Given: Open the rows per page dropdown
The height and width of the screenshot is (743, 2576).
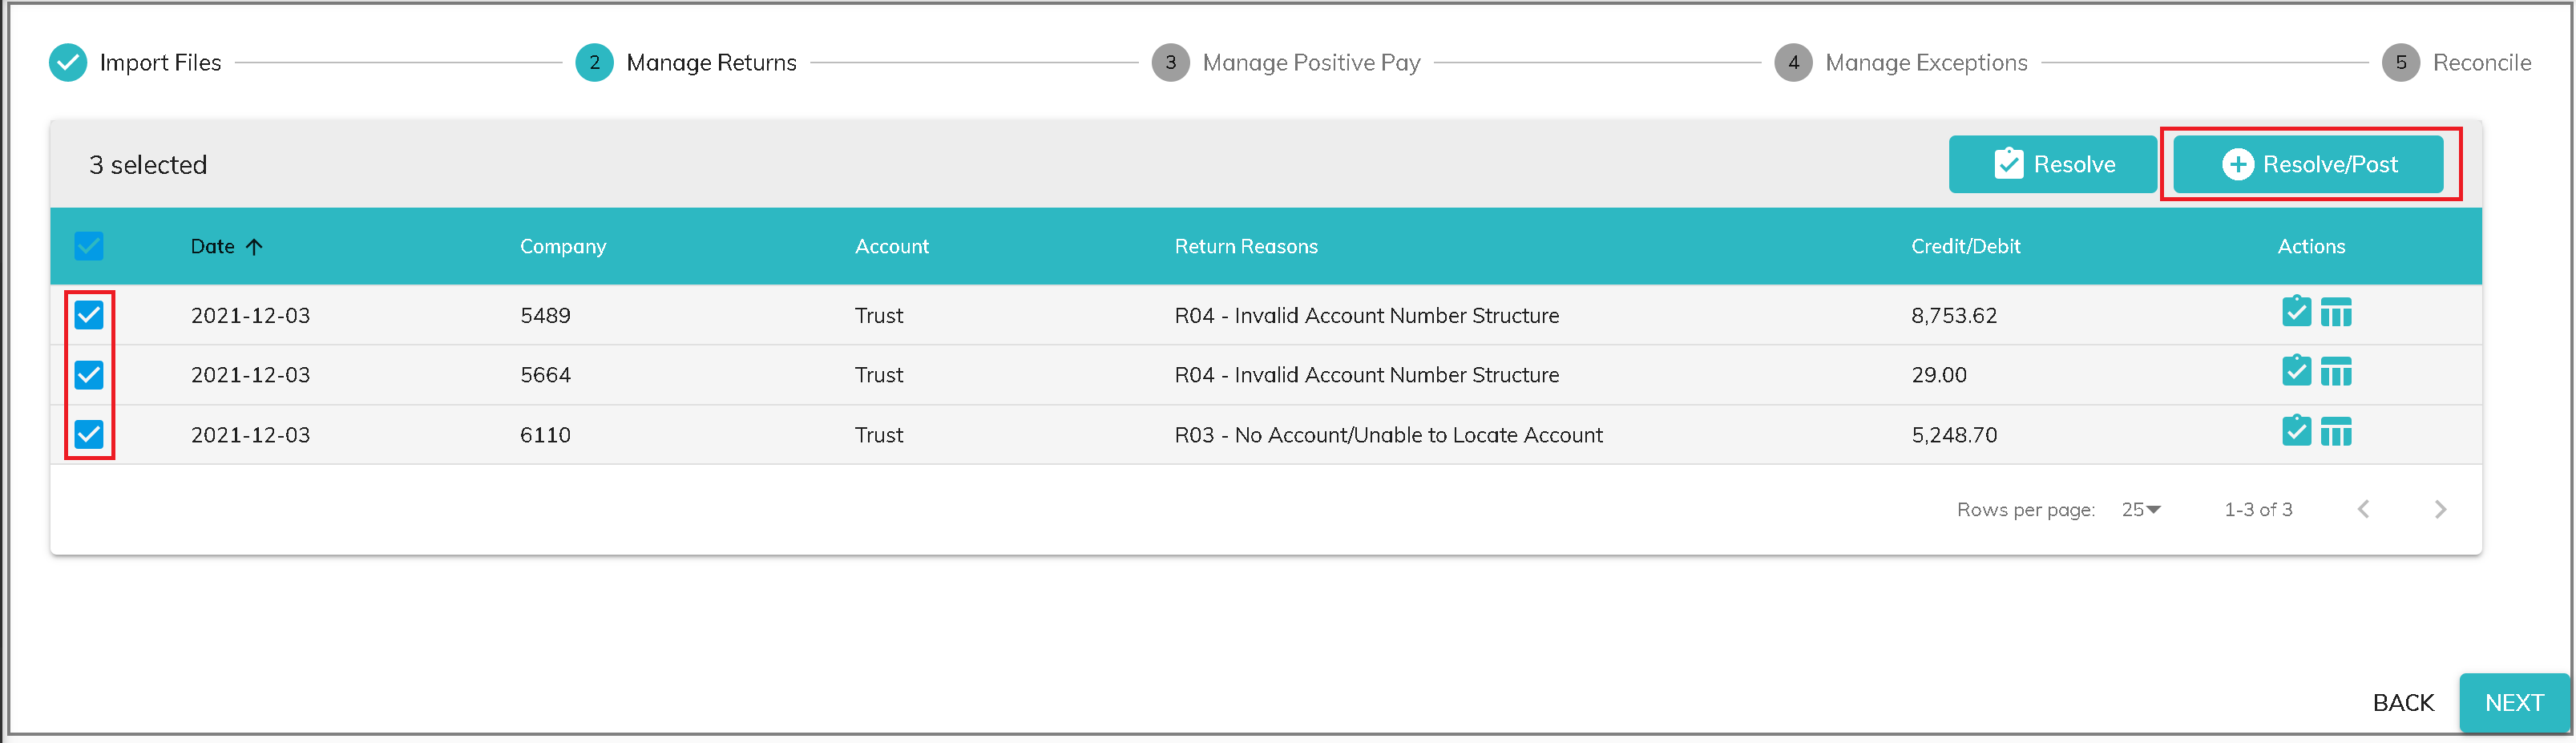Looking at the screenshot, I should (x=2141, y=510).
